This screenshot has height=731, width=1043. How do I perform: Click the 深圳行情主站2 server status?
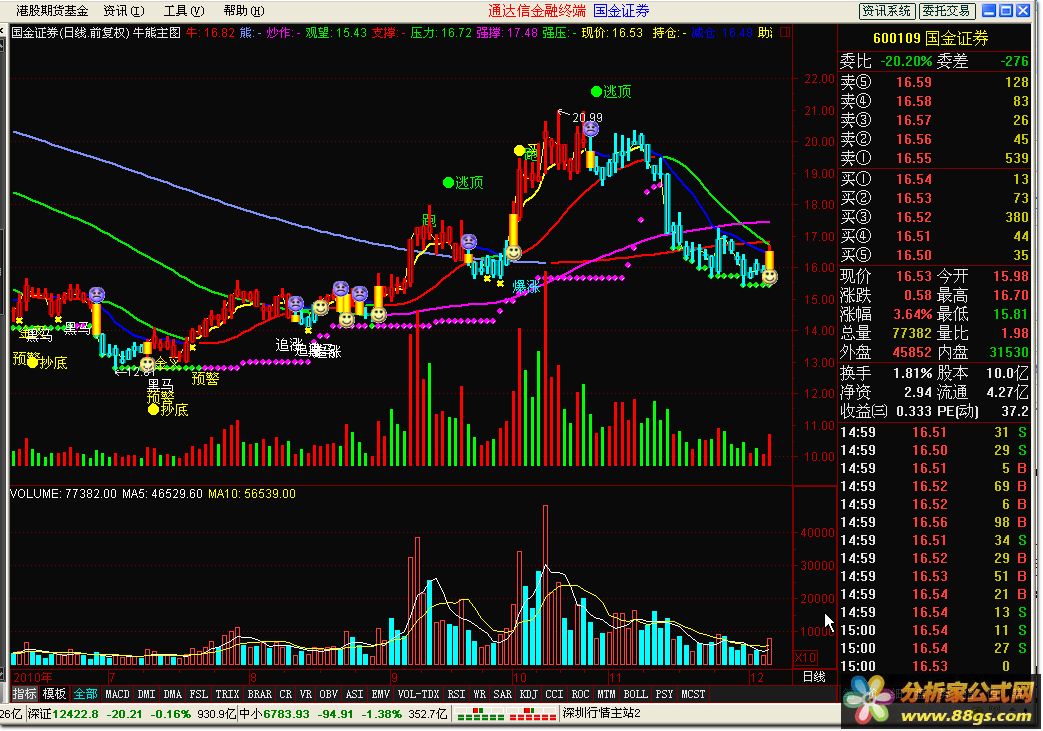(x=601, y=713)
